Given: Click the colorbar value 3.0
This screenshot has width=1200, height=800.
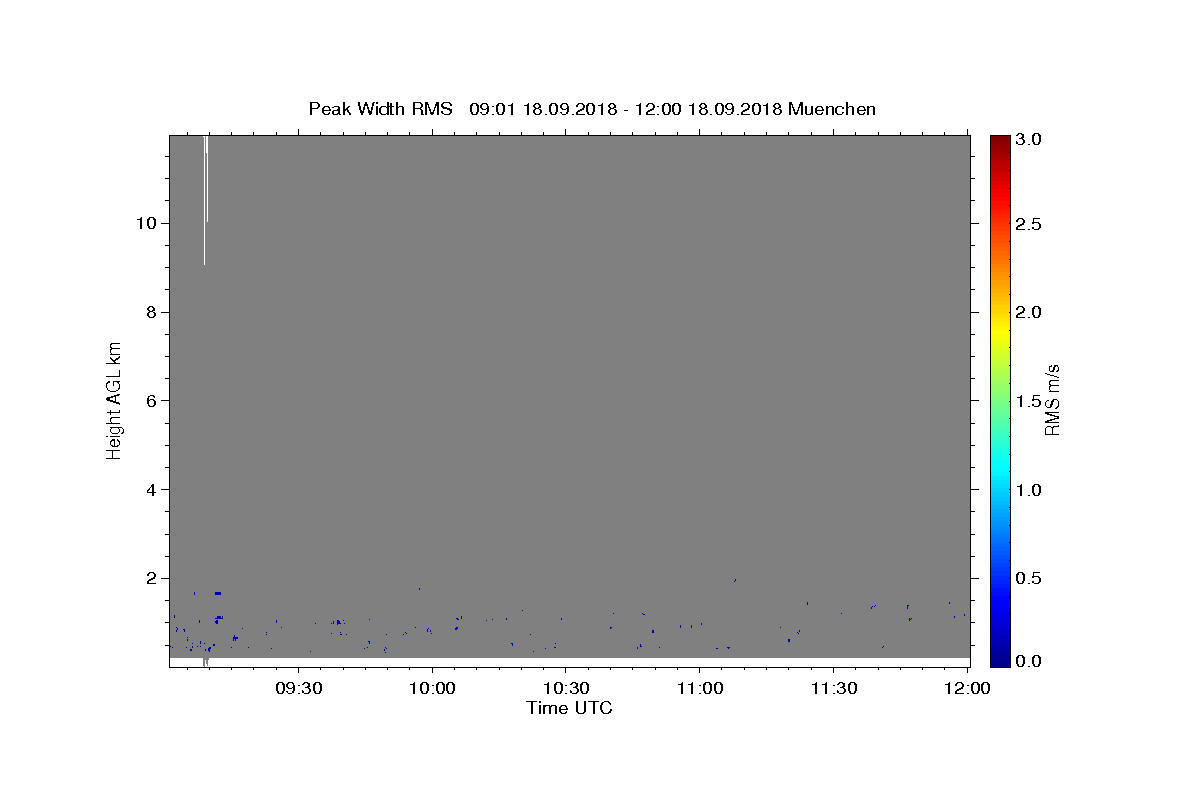Looking at the screenshot, I should point(1029,139).
